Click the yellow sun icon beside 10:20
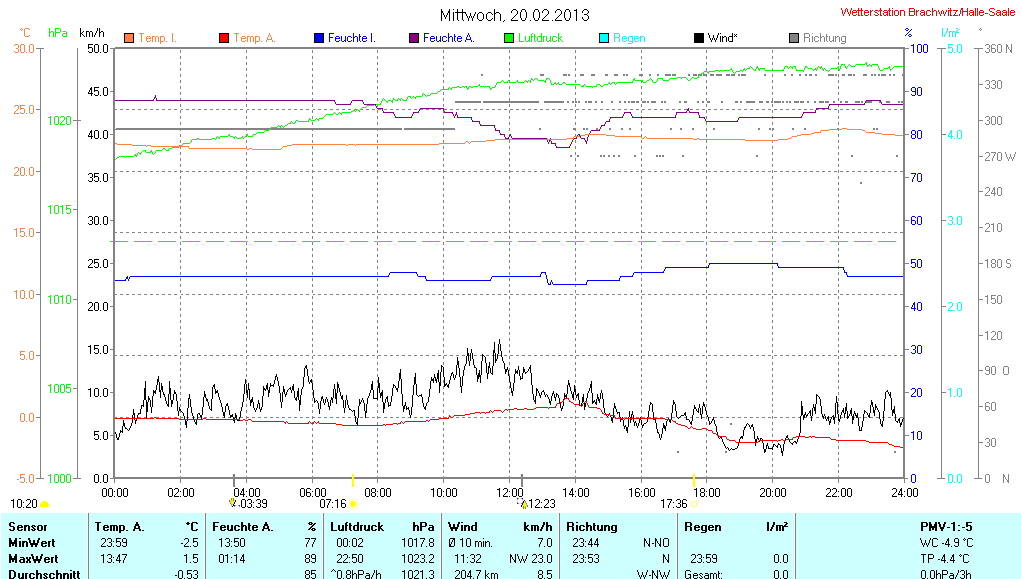The width and height of the screenshot is (1021, 579). tap(45, 504)
